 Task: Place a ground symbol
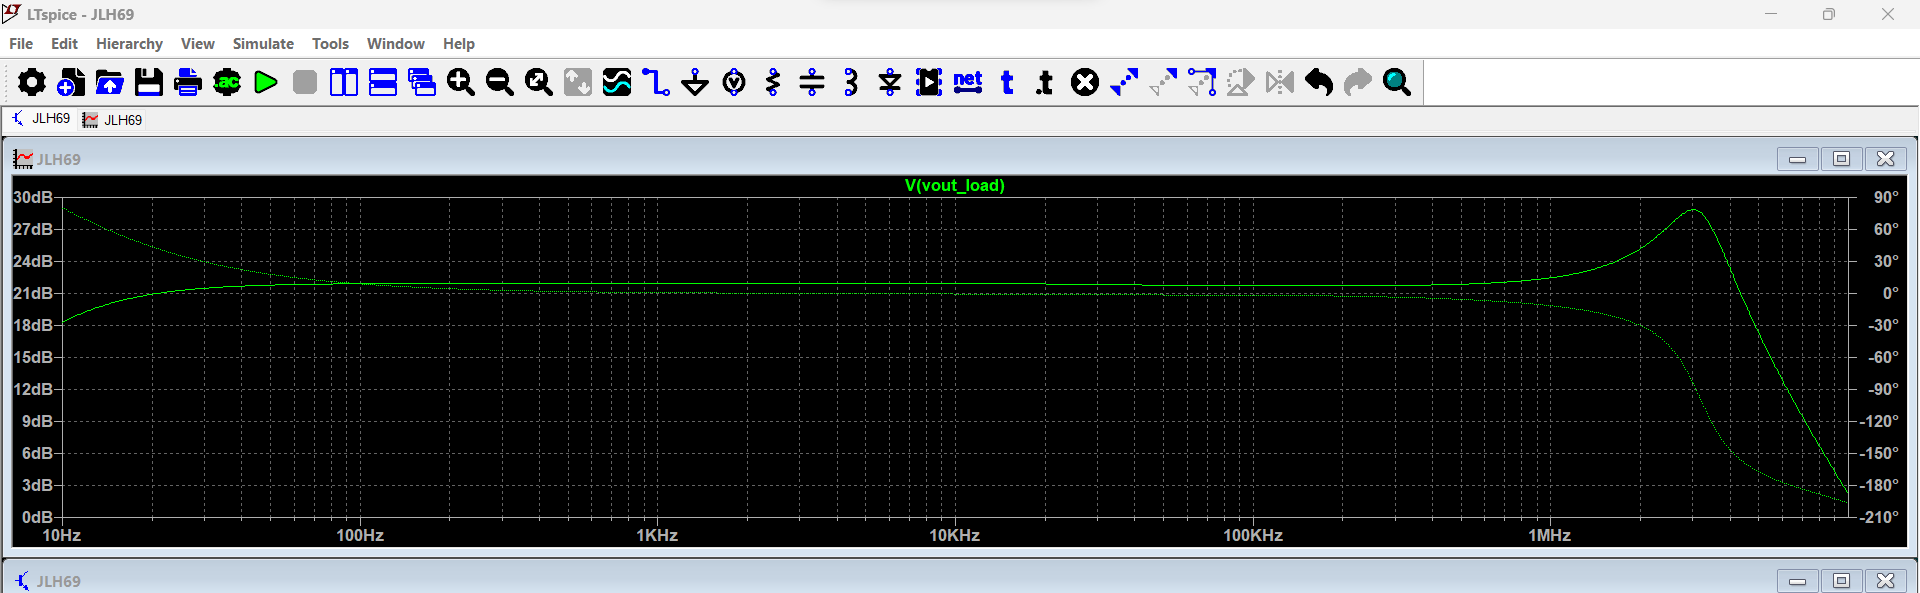(x=695, y=82)
